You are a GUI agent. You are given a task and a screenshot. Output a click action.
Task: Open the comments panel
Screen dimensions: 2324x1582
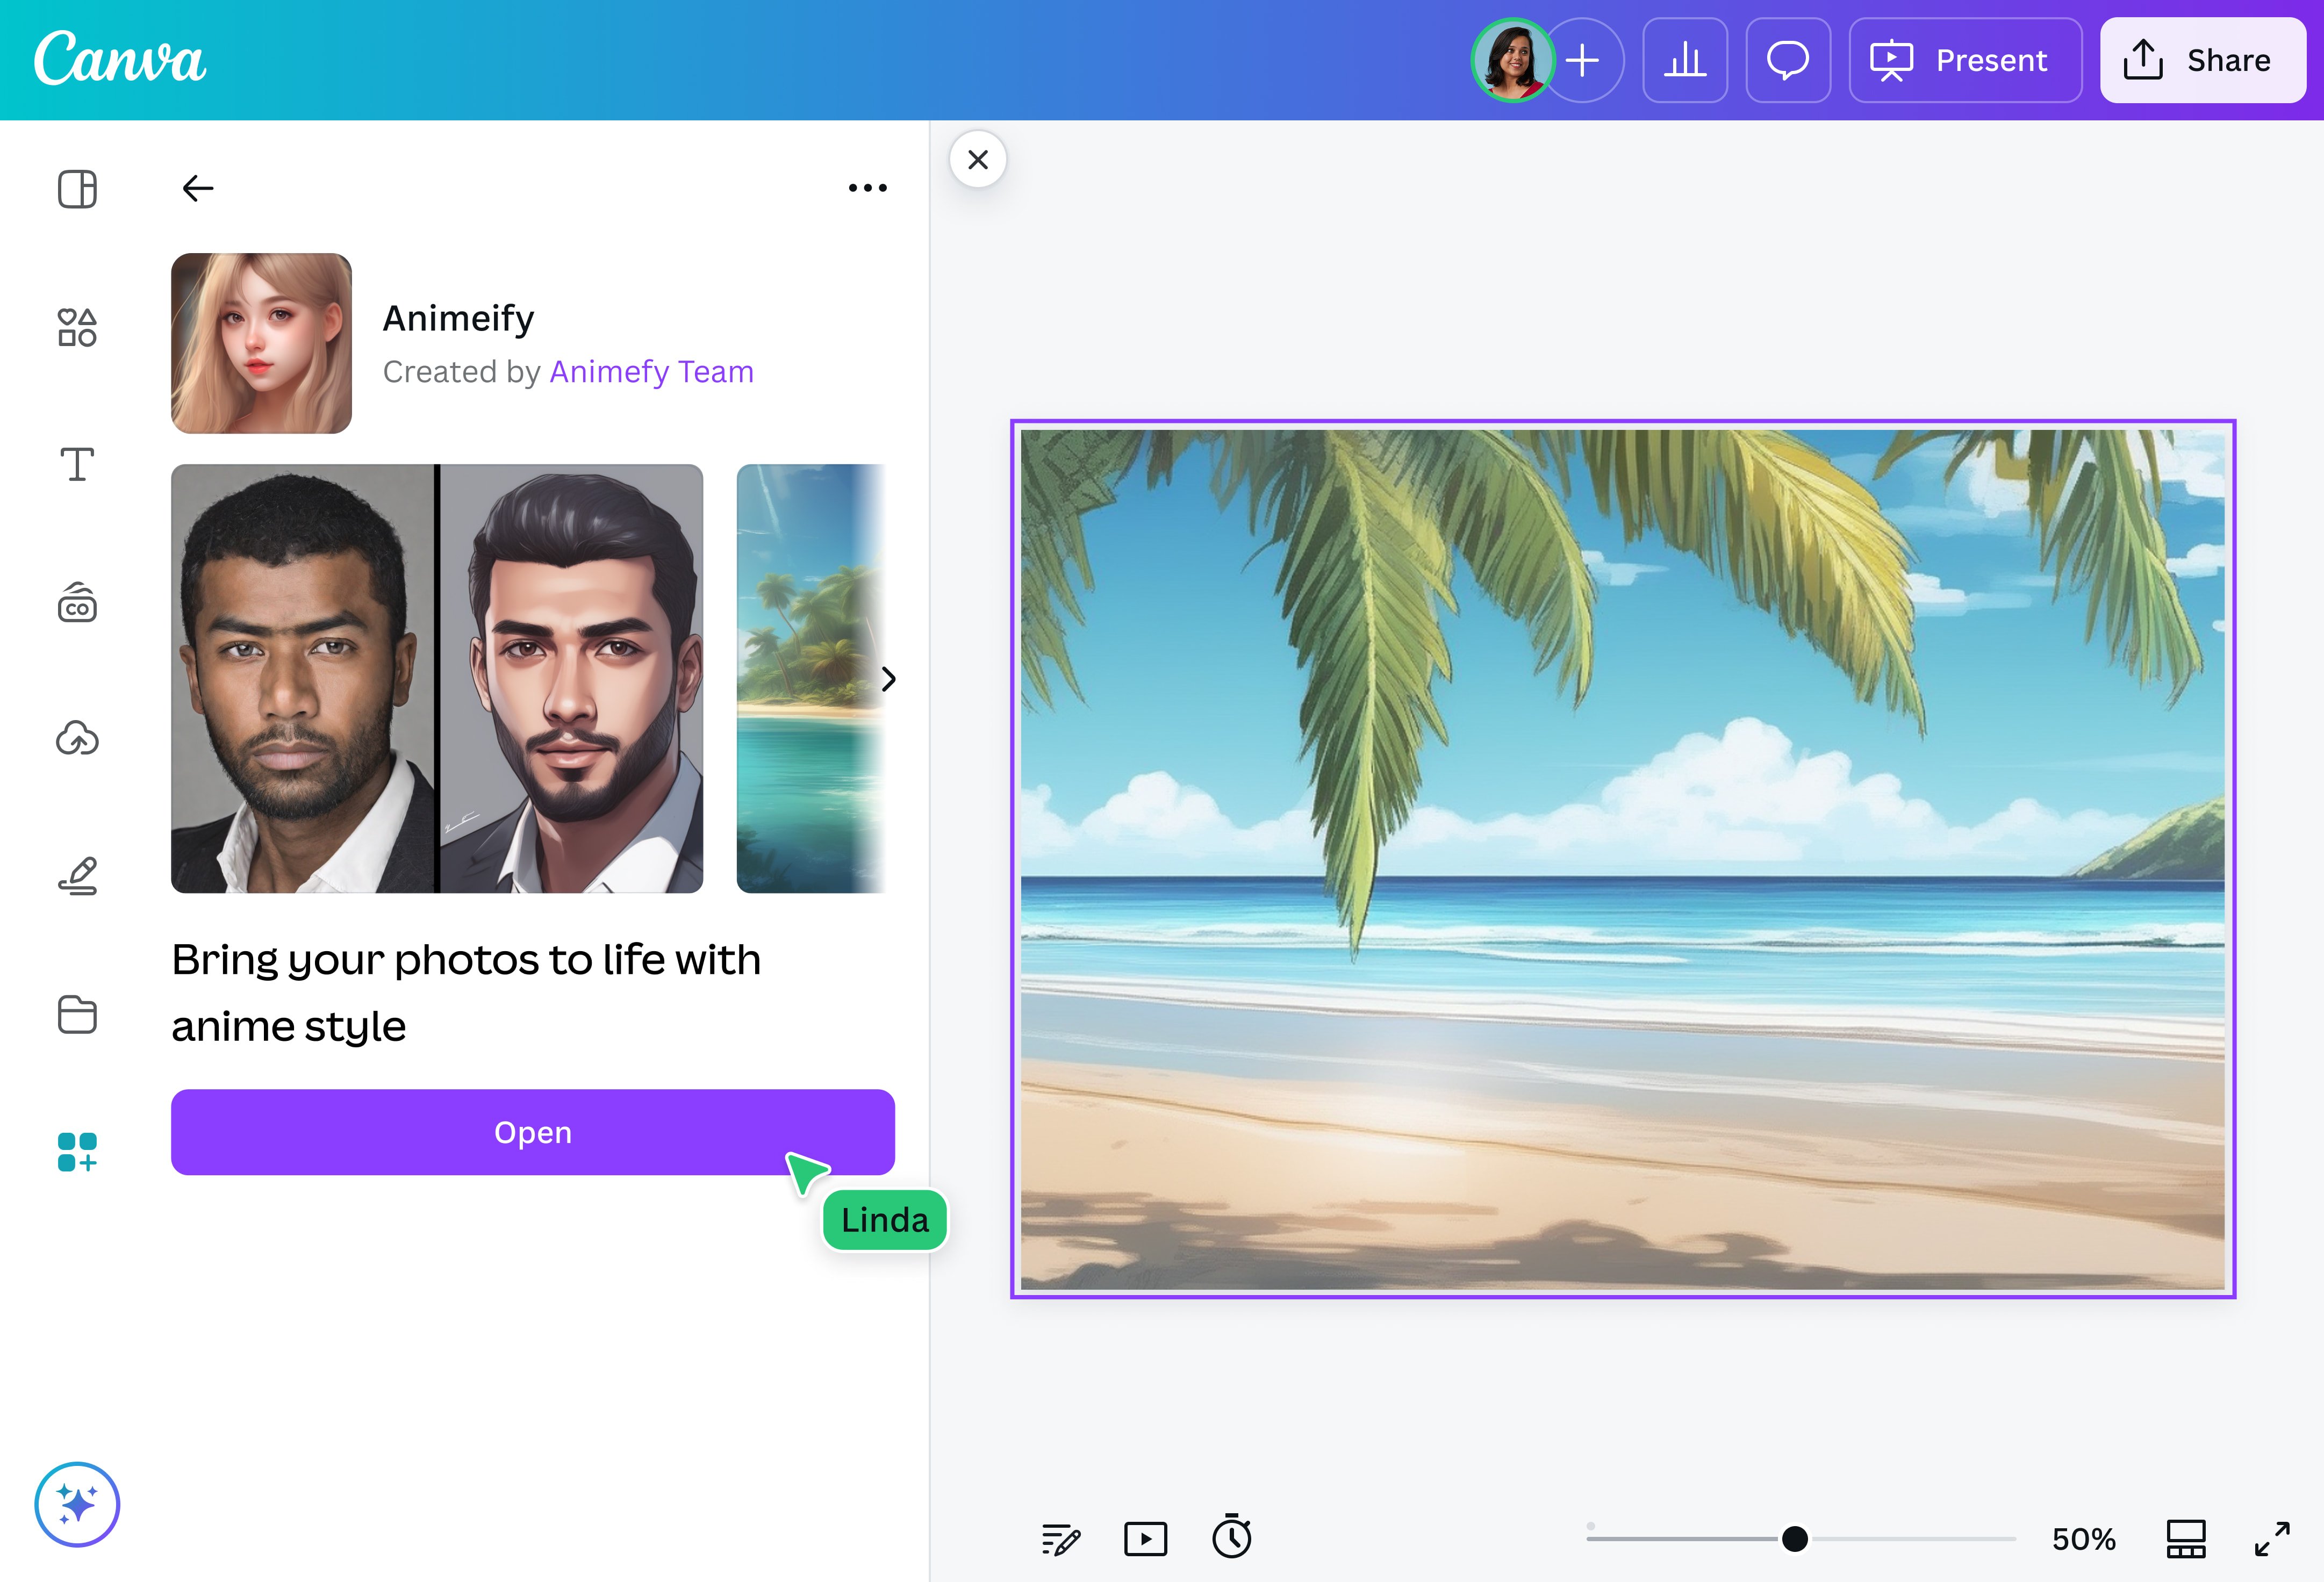point(1788,60)
